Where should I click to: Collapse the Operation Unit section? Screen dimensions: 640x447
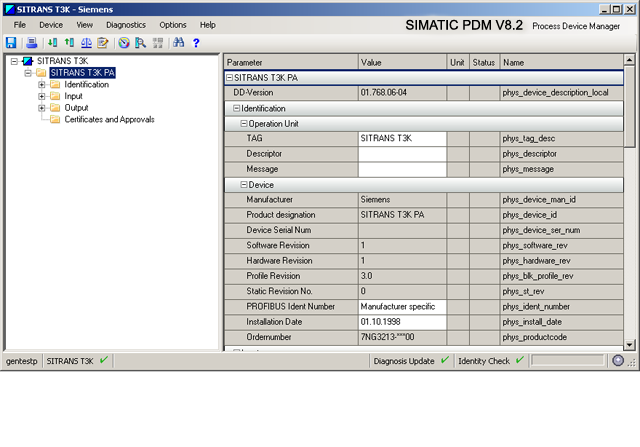[x=242, y=123]
